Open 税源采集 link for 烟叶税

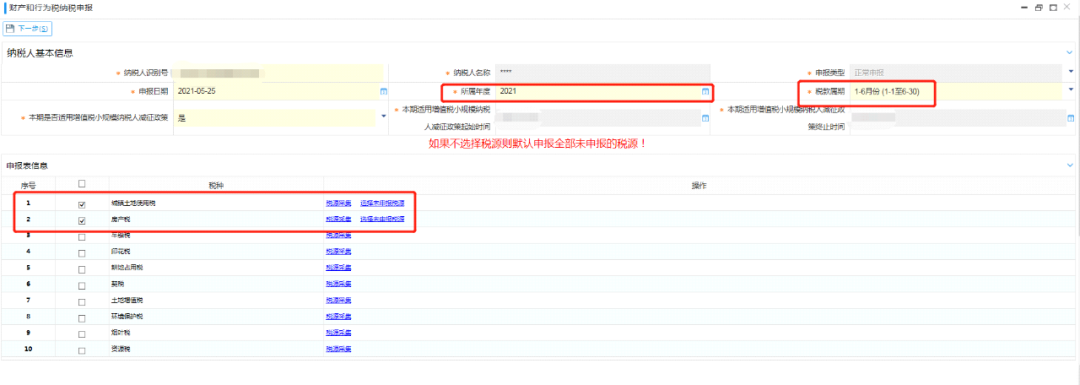(x=339, y=333)
